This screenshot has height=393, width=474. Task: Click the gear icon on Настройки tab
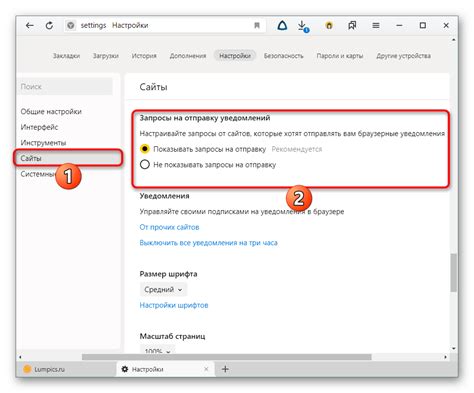click(x=125, y=369)
